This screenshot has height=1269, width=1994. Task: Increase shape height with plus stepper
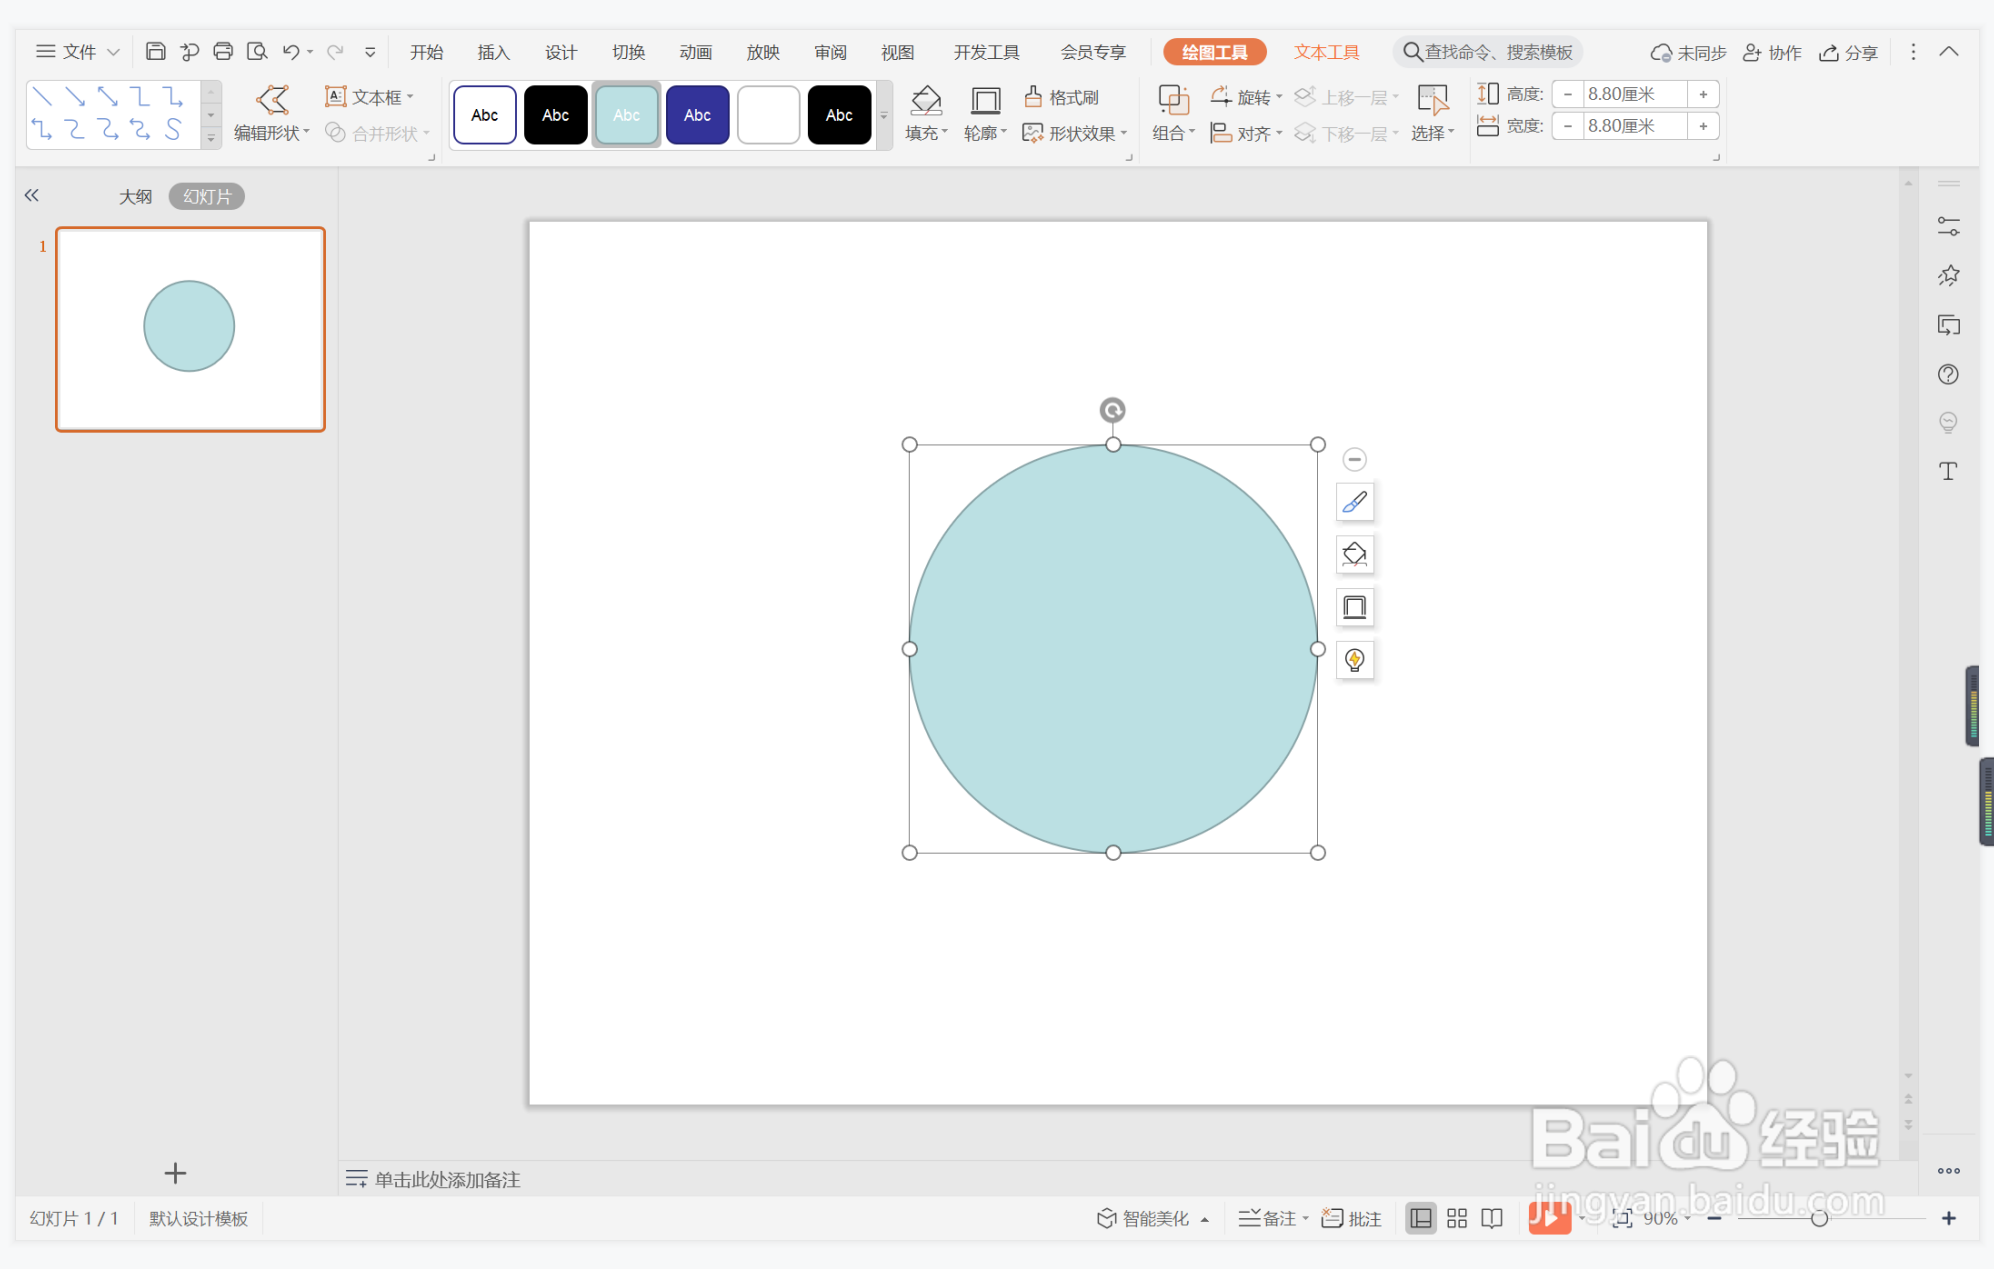1703,94
